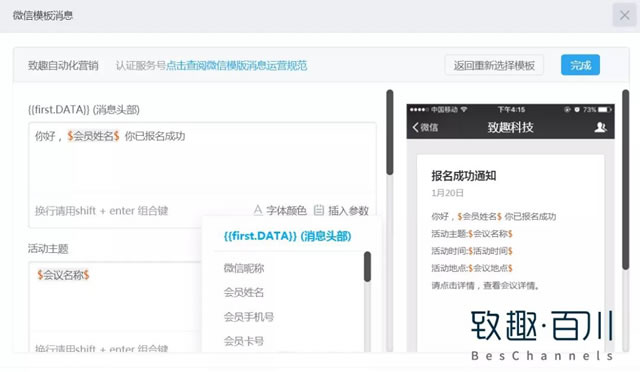The width and height of the screenshot is (640, 372).
Task: Tap the contact profile icon in phone preview
Action: coord(600,127)
